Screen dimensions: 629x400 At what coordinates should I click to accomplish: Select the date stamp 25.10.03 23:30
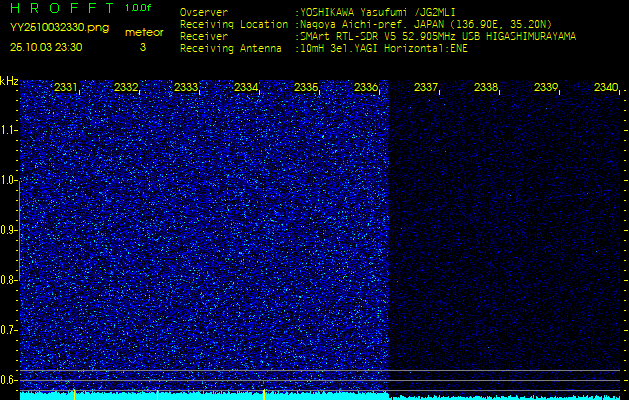46,47
